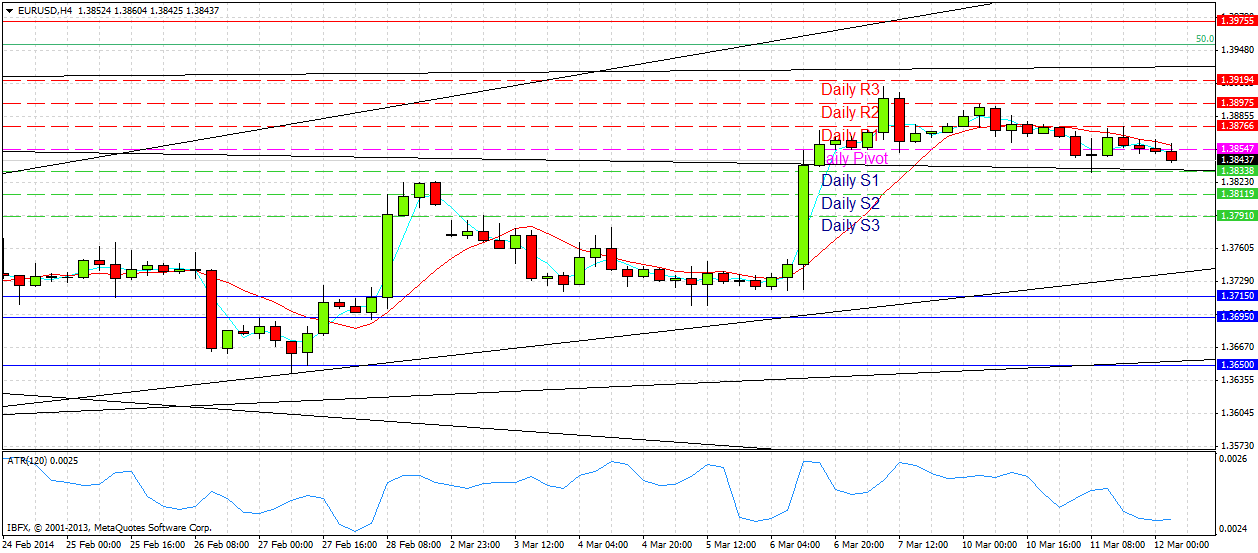Click the 1.36045 price scale value
1258x553 pixels.
click(1238, 413)
